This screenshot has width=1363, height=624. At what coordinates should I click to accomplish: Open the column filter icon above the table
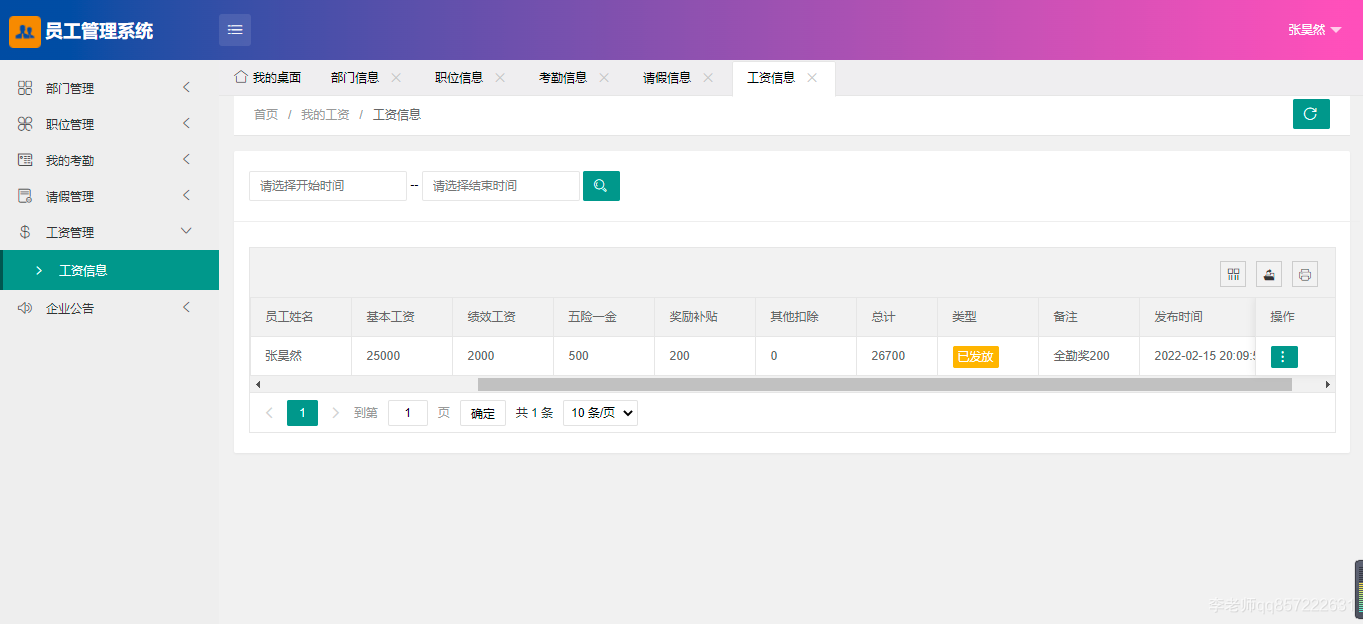1232,273
